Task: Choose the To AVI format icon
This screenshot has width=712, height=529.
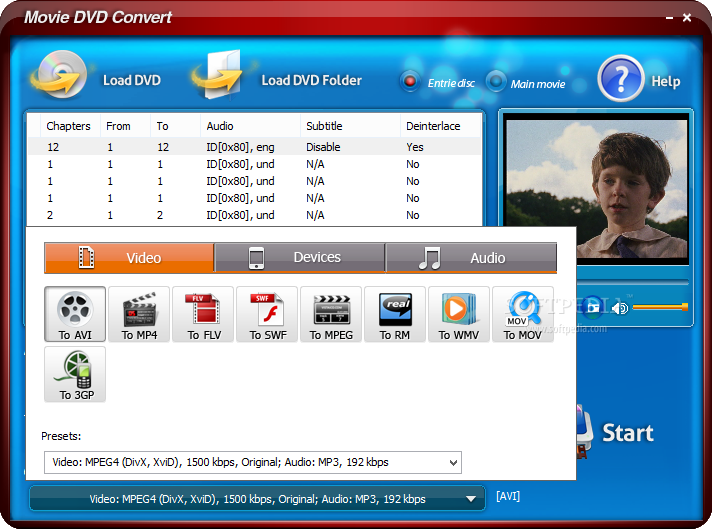Action: pos(75,314)
